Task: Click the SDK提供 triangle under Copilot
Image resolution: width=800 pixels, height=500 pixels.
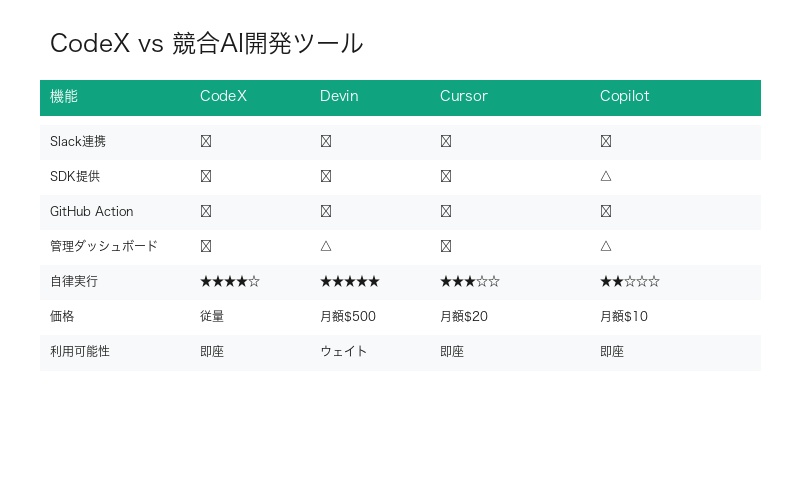Action: click(x=606, y=176)
